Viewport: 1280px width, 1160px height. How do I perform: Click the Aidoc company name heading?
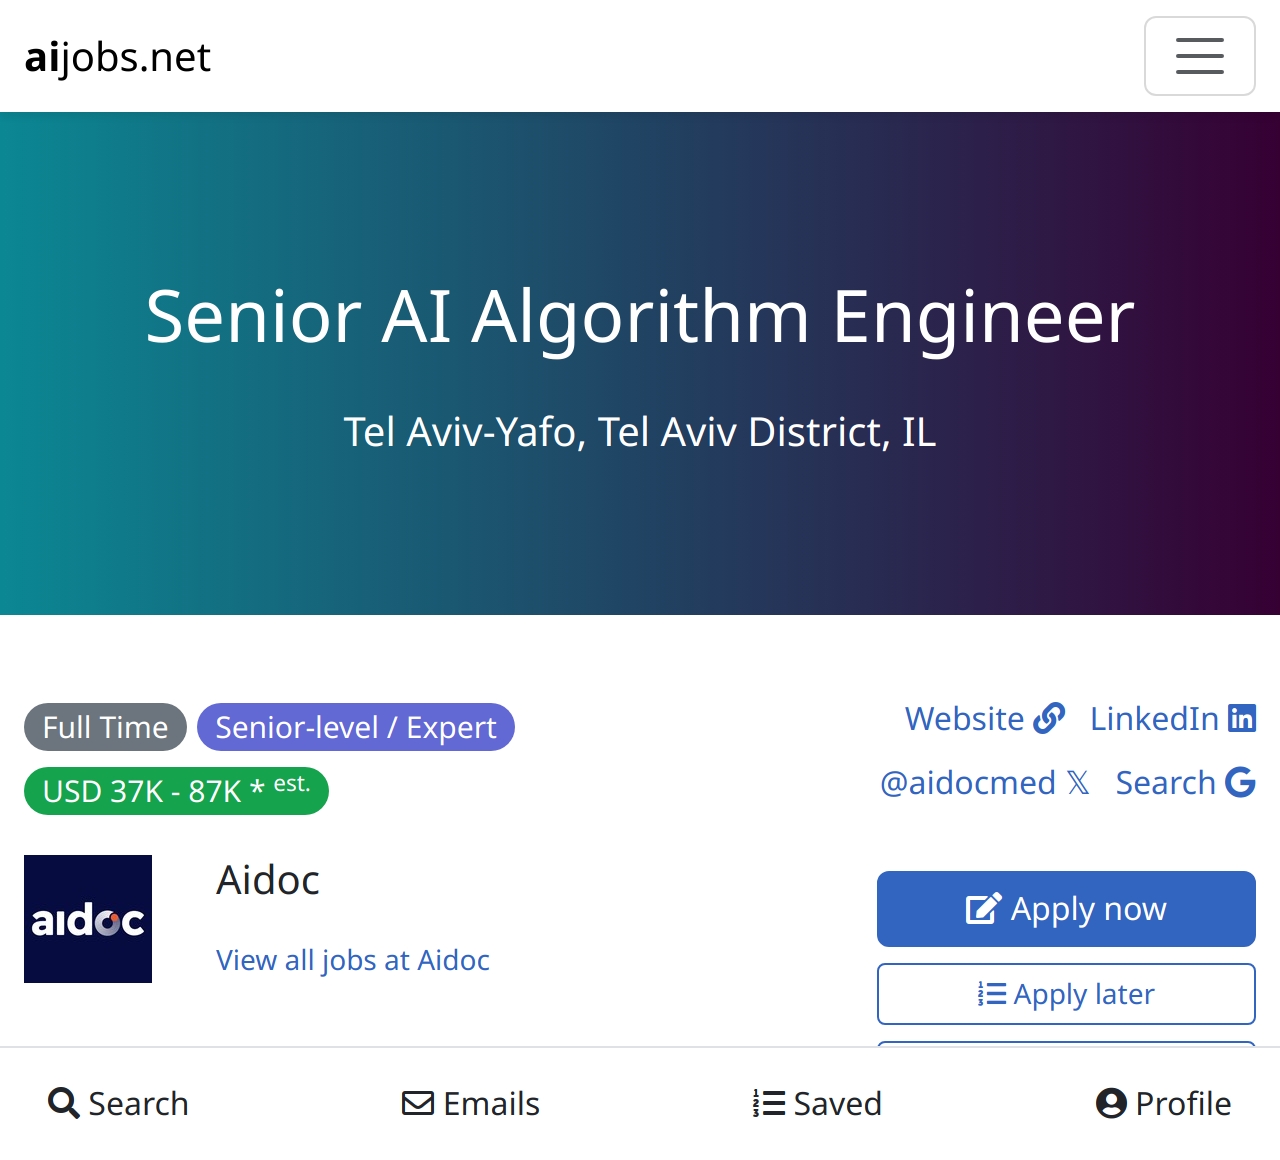pyautogui.click(x=268, y=880)
